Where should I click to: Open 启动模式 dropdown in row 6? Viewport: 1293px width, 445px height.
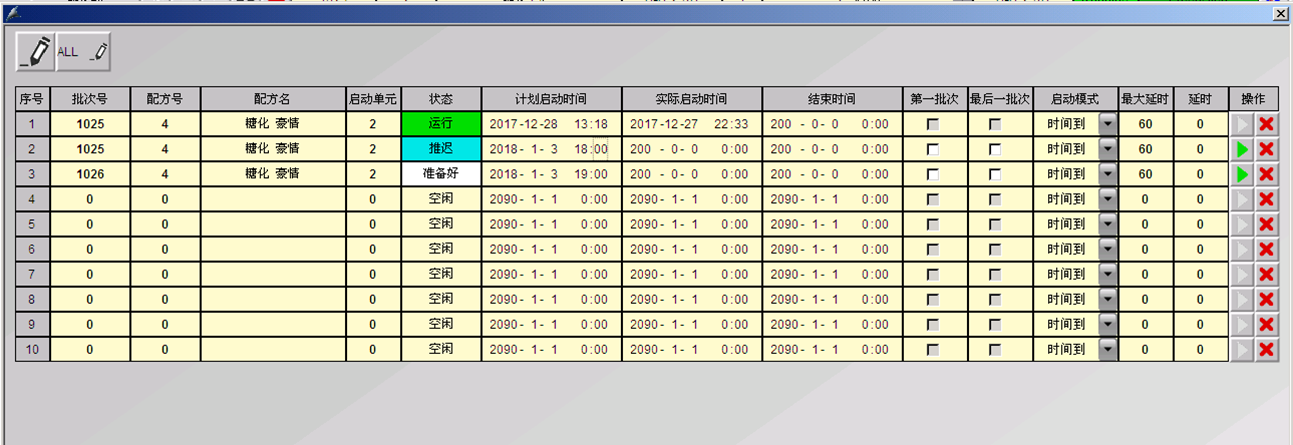click(1107, 249)
